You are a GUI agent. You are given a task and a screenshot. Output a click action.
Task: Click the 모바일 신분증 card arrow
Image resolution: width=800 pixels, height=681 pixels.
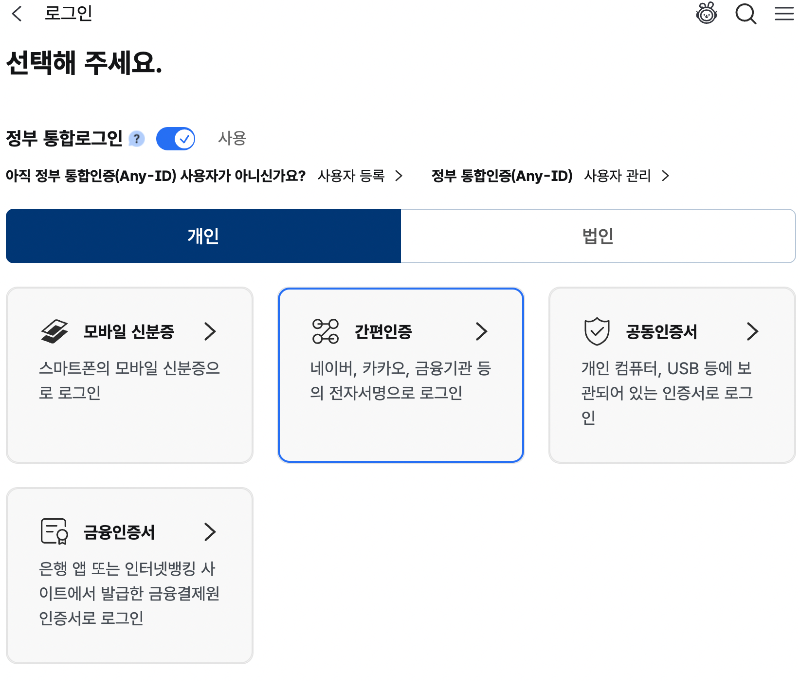(210, 332)
